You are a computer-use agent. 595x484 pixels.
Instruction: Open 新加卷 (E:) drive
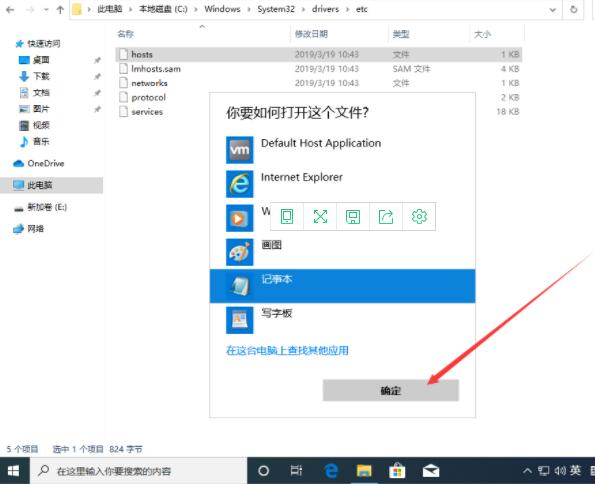click(40, 207)
